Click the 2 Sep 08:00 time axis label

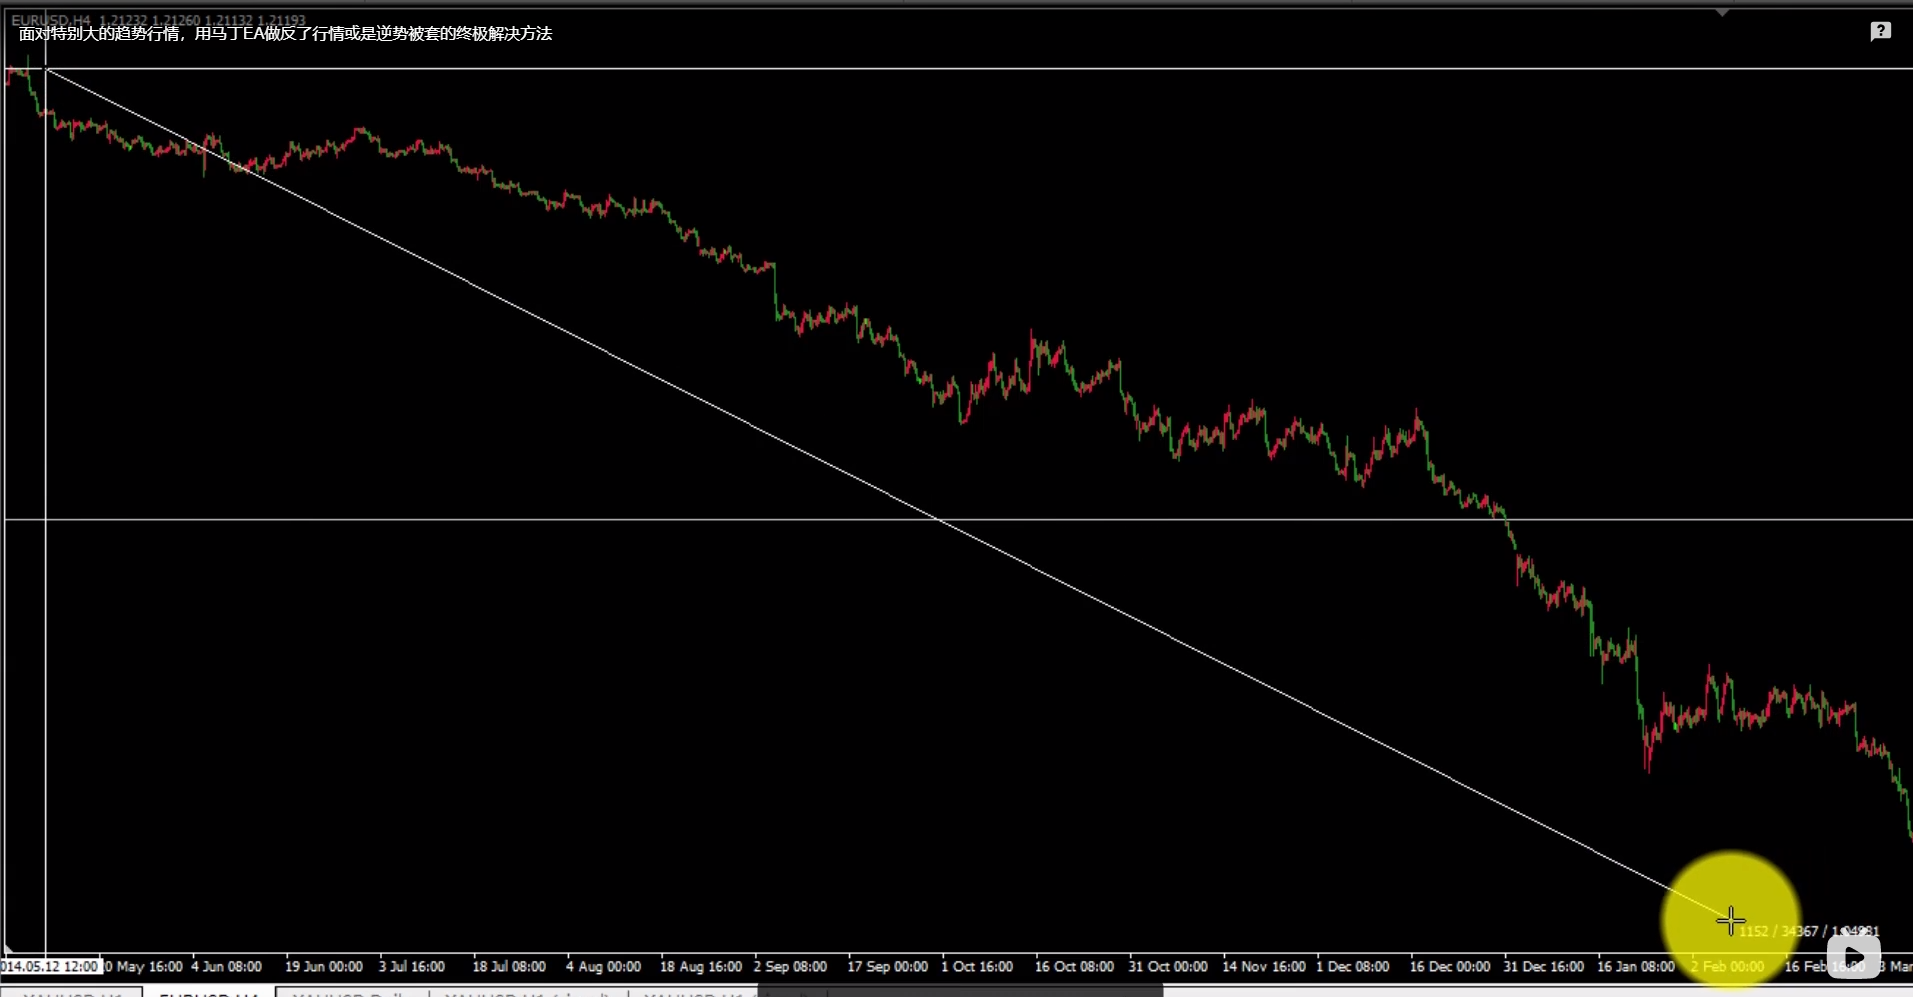(790, 967)
